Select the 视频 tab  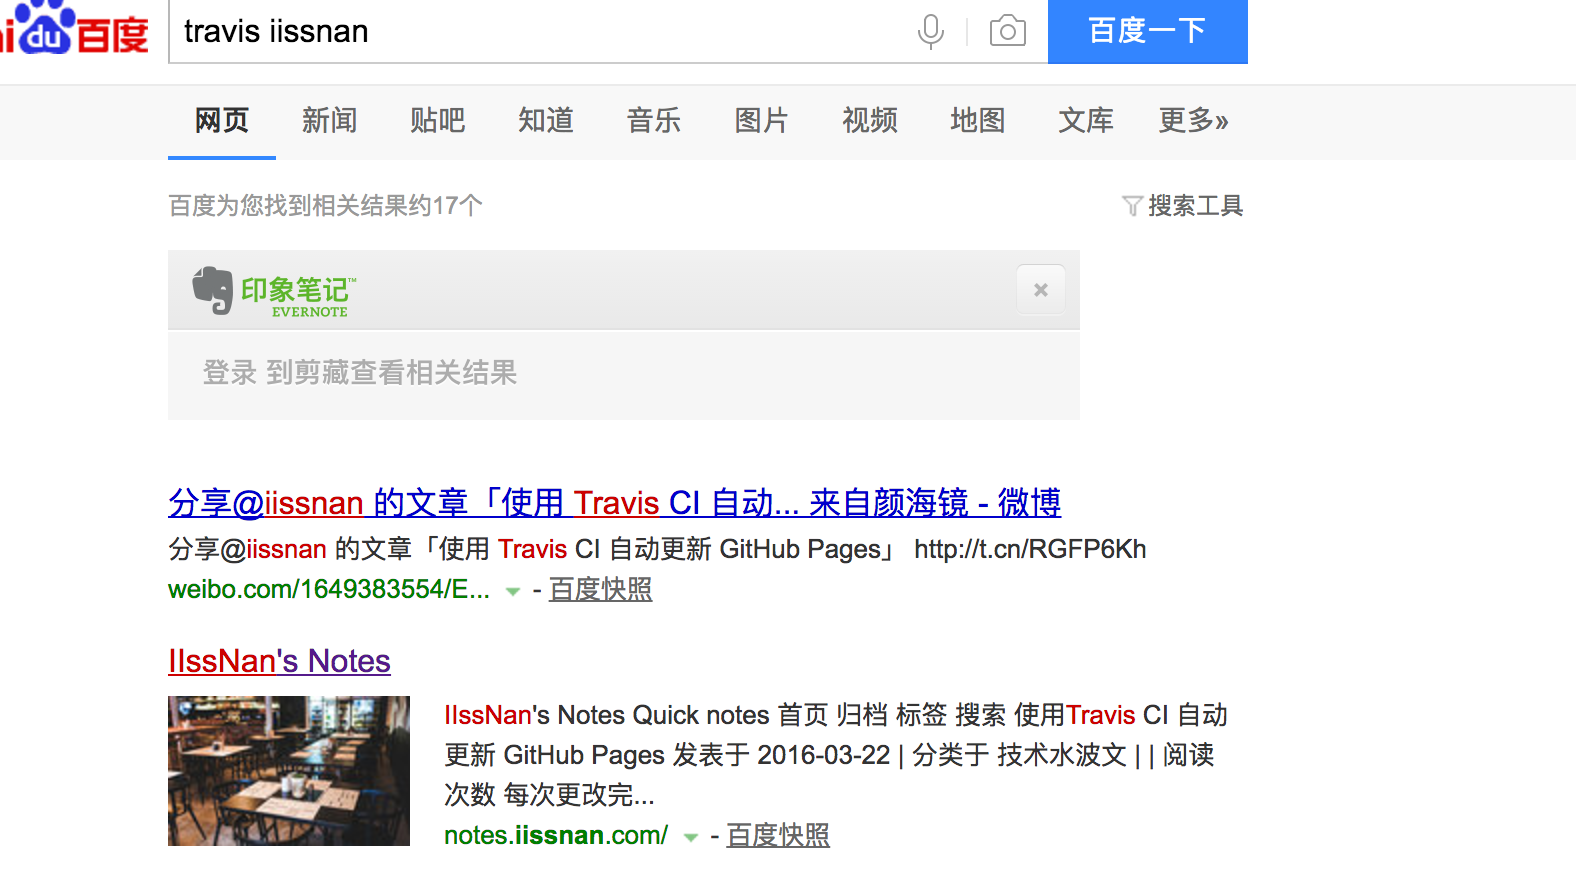[870, 121]
